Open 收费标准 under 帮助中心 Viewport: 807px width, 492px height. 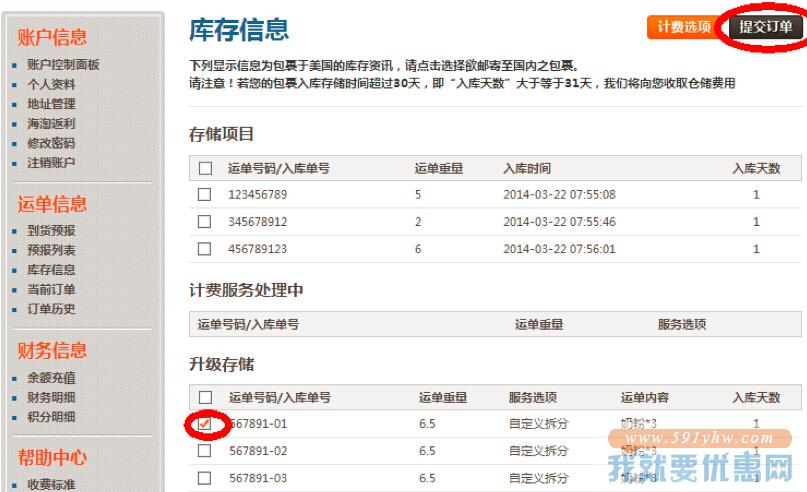51,485
